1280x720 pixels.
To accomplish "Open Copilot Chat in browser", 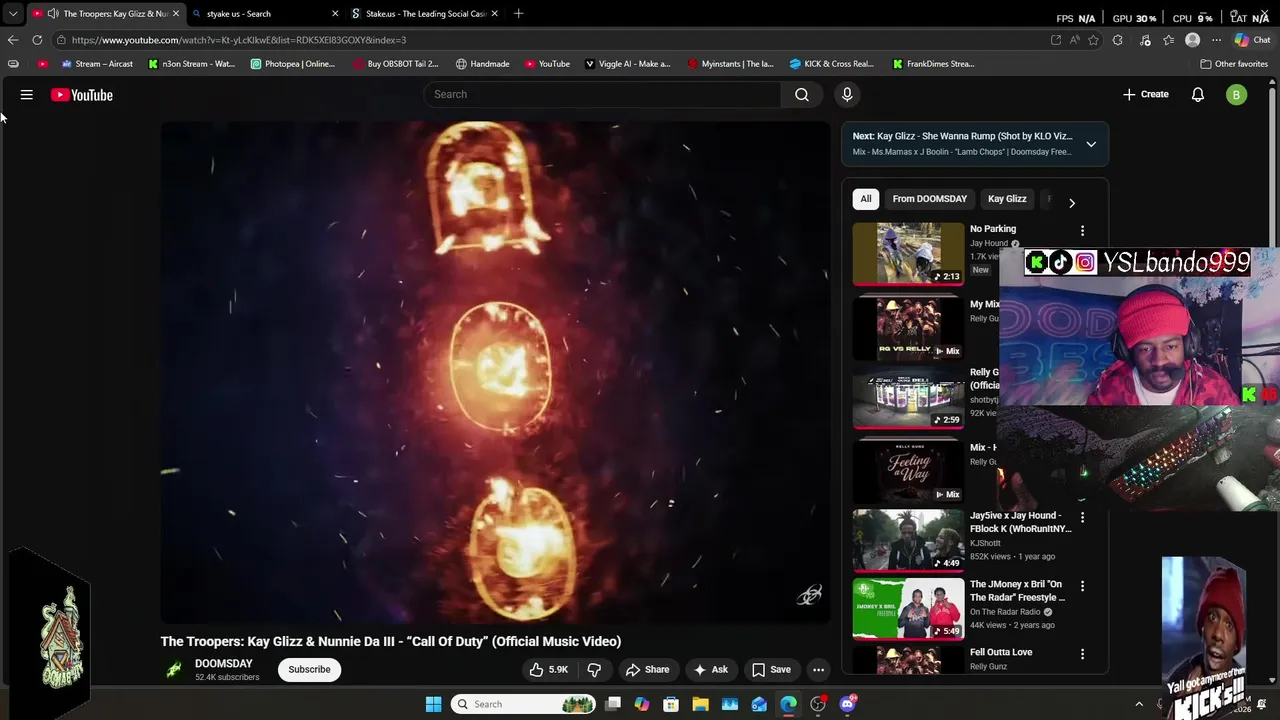I will pyautogui.click(x=1252, y=40).
